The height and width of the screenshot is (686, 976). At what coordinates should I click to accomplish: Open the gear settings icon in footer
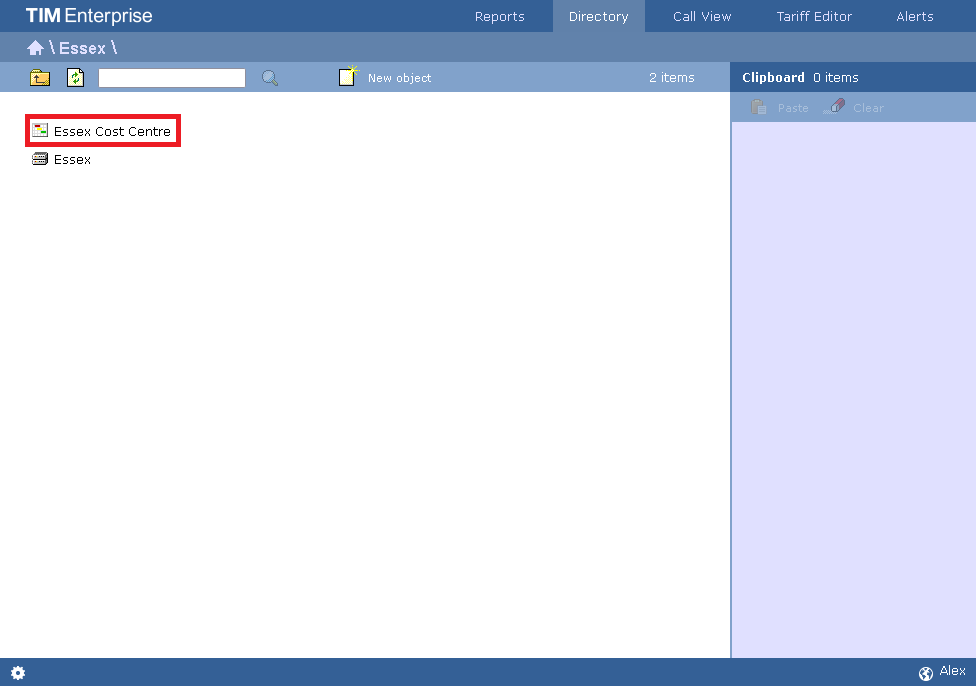[18, 673]
